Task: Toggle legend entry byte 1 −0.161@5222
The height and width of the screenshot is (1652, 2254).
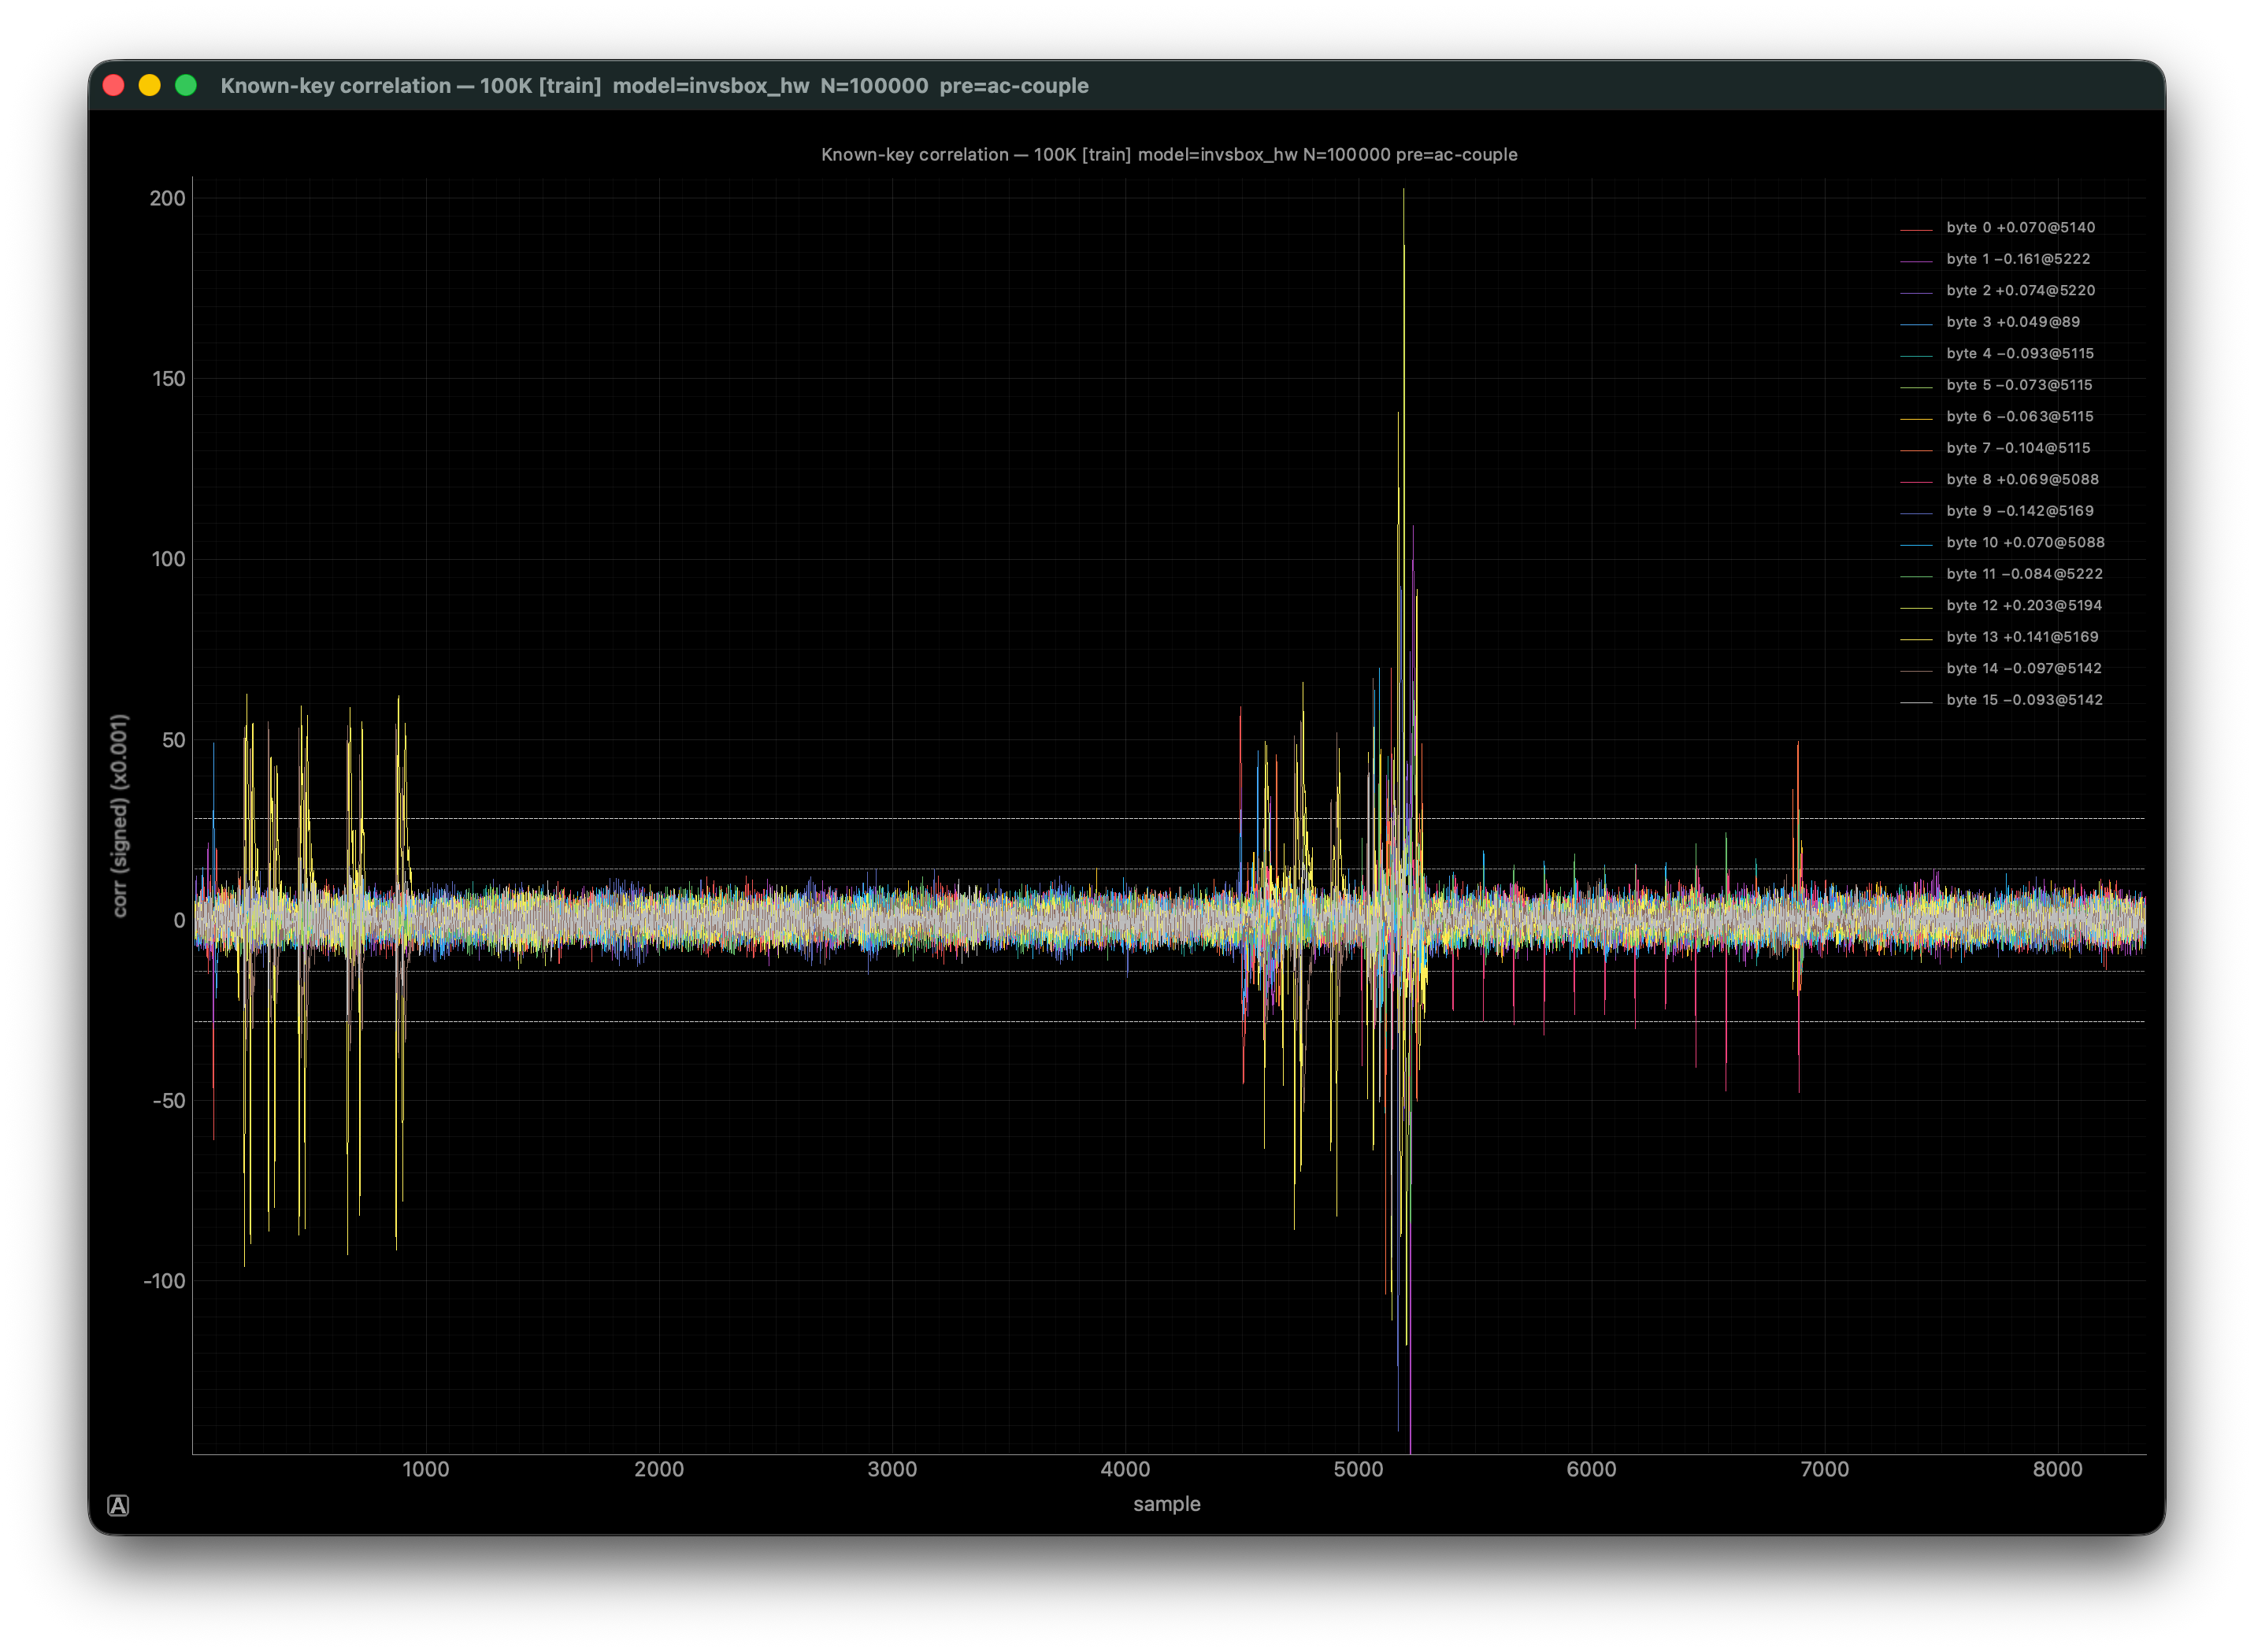Action: pyautogui.click(x=1995, y=259)
